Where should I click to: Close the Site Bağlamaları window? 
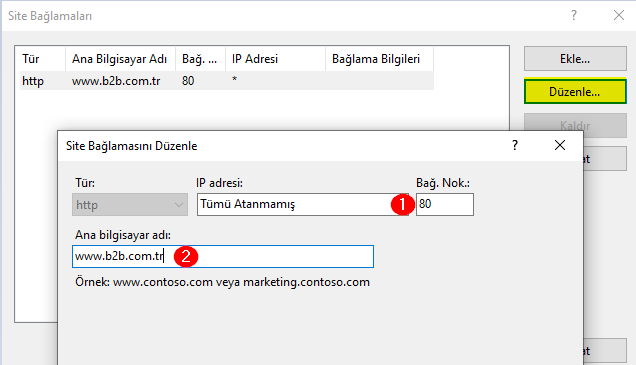(619, 15)
